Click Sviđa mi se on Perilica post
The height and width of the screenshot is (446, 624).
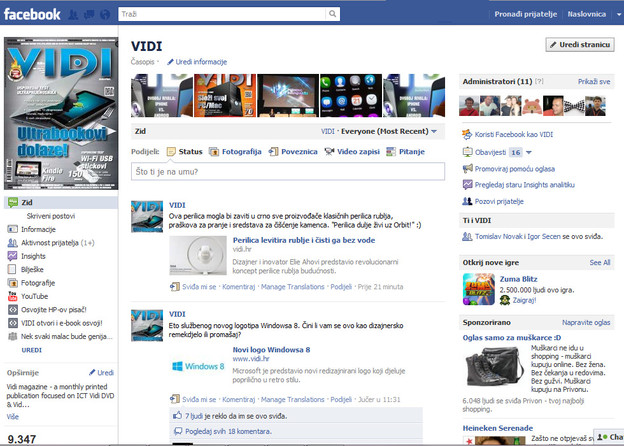pos(199,287)
